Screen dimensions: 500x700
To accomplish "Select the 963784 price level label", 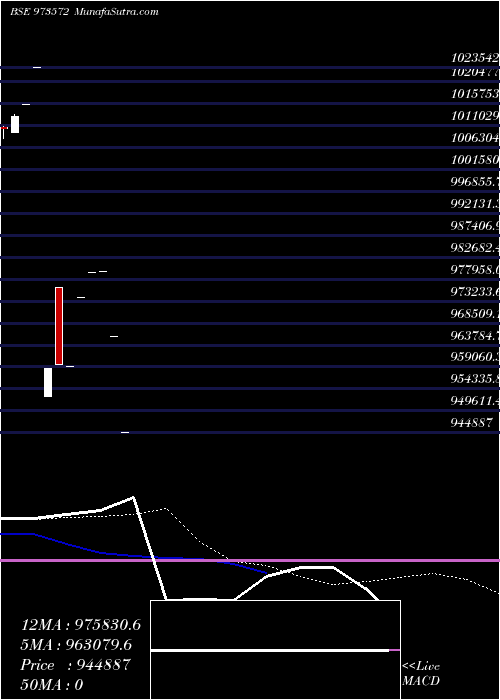I will (x=475, y=335).
